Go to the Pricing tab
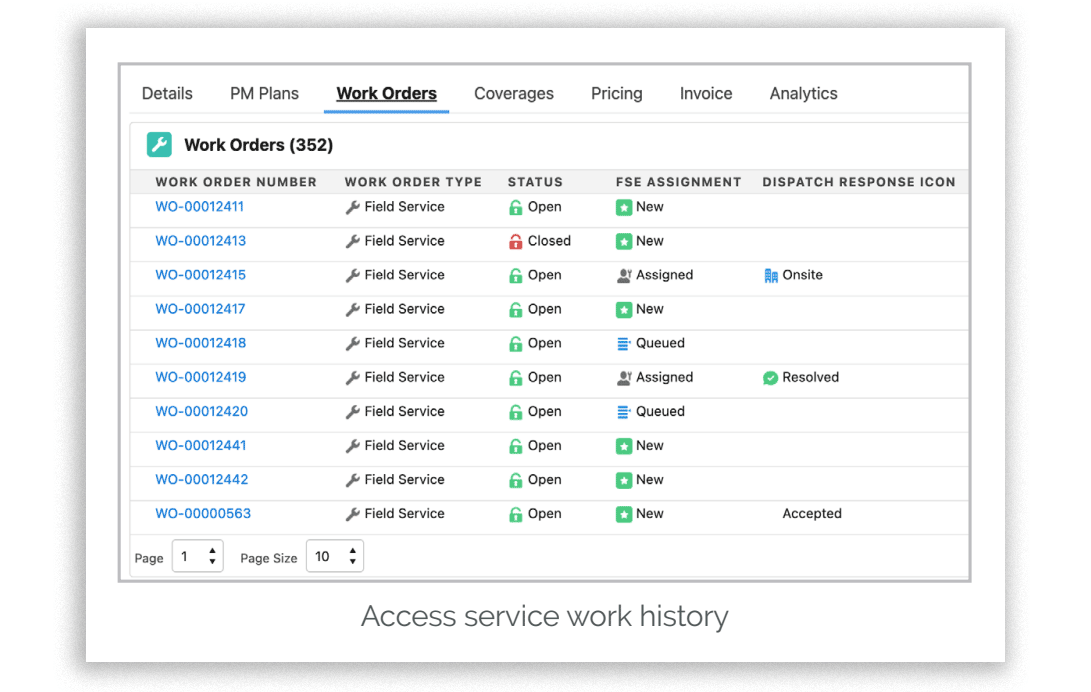The image size is (1091, 692). [x=616, y=93]
